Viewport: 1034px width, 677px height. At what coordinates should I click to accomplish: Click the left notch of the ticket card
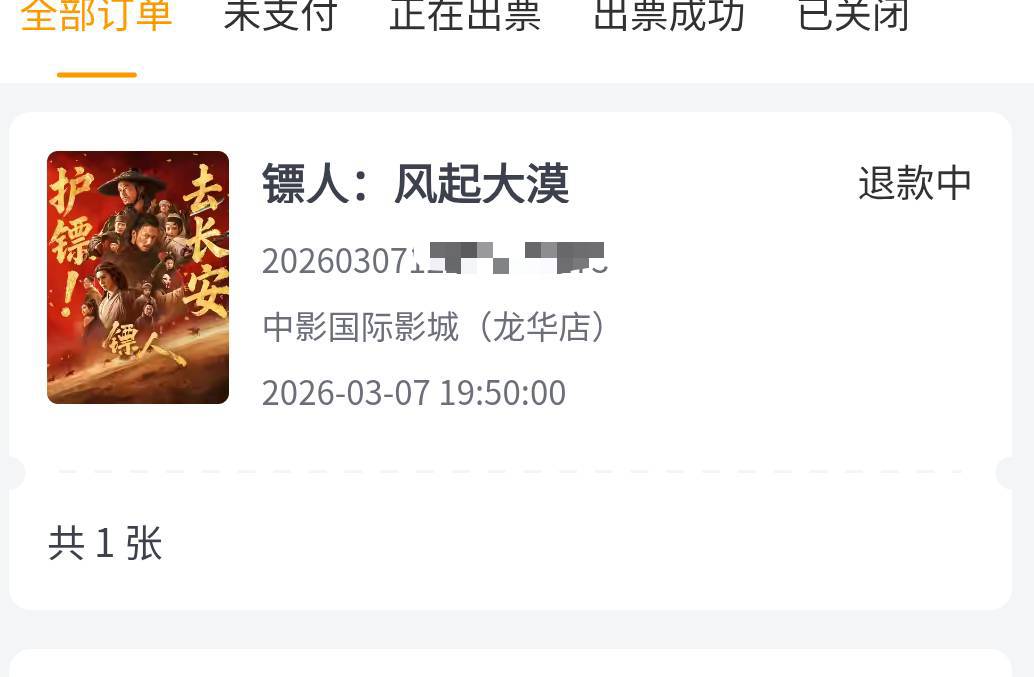tap(16, 472)
